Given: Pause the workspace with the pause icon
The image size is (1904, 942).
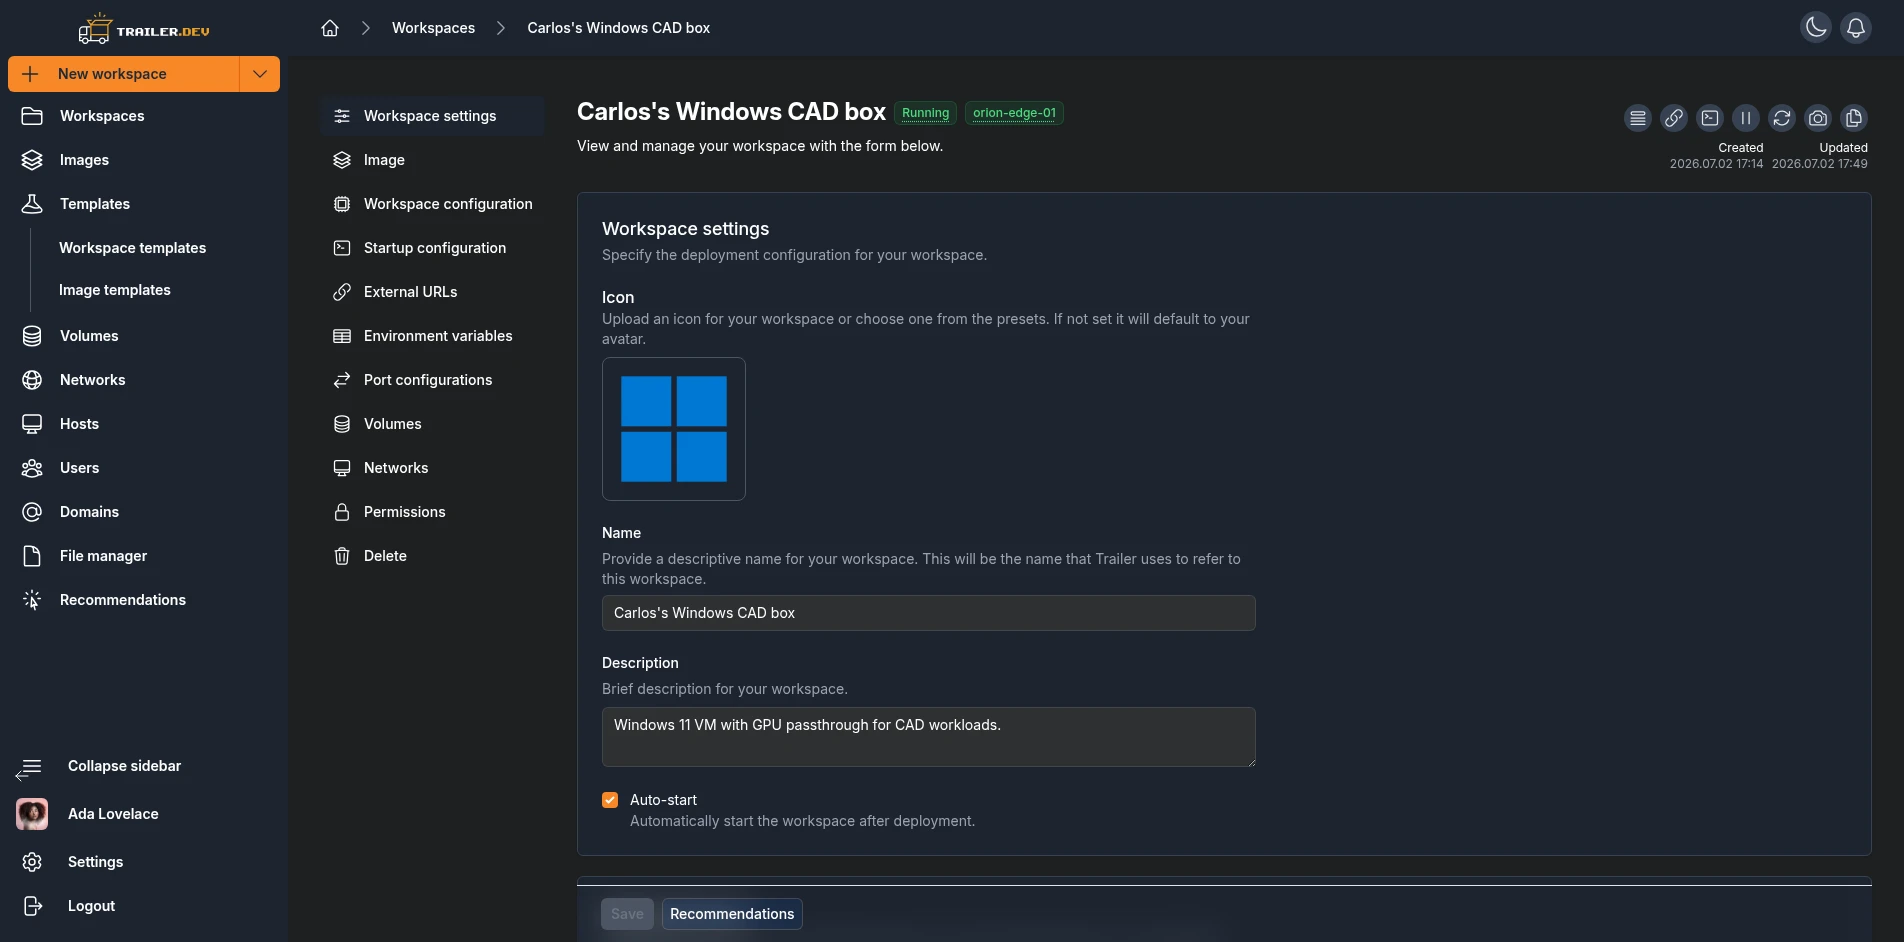Looking at the screenshot, I should [x=1746, y=118].
